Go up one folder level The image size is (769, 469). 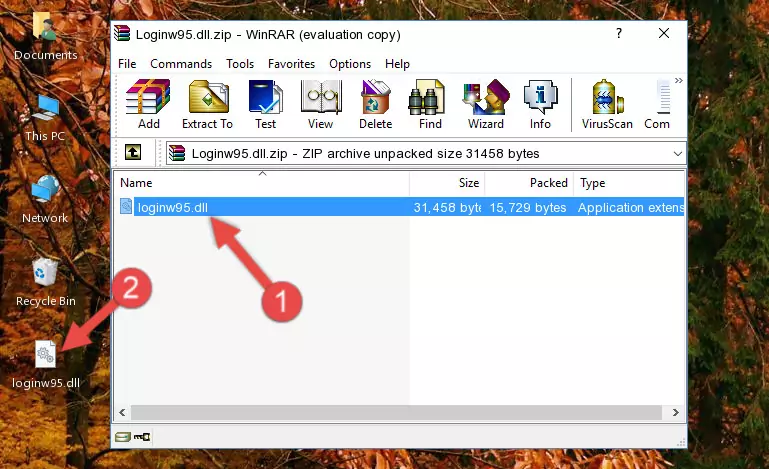[x=133, y=153]
